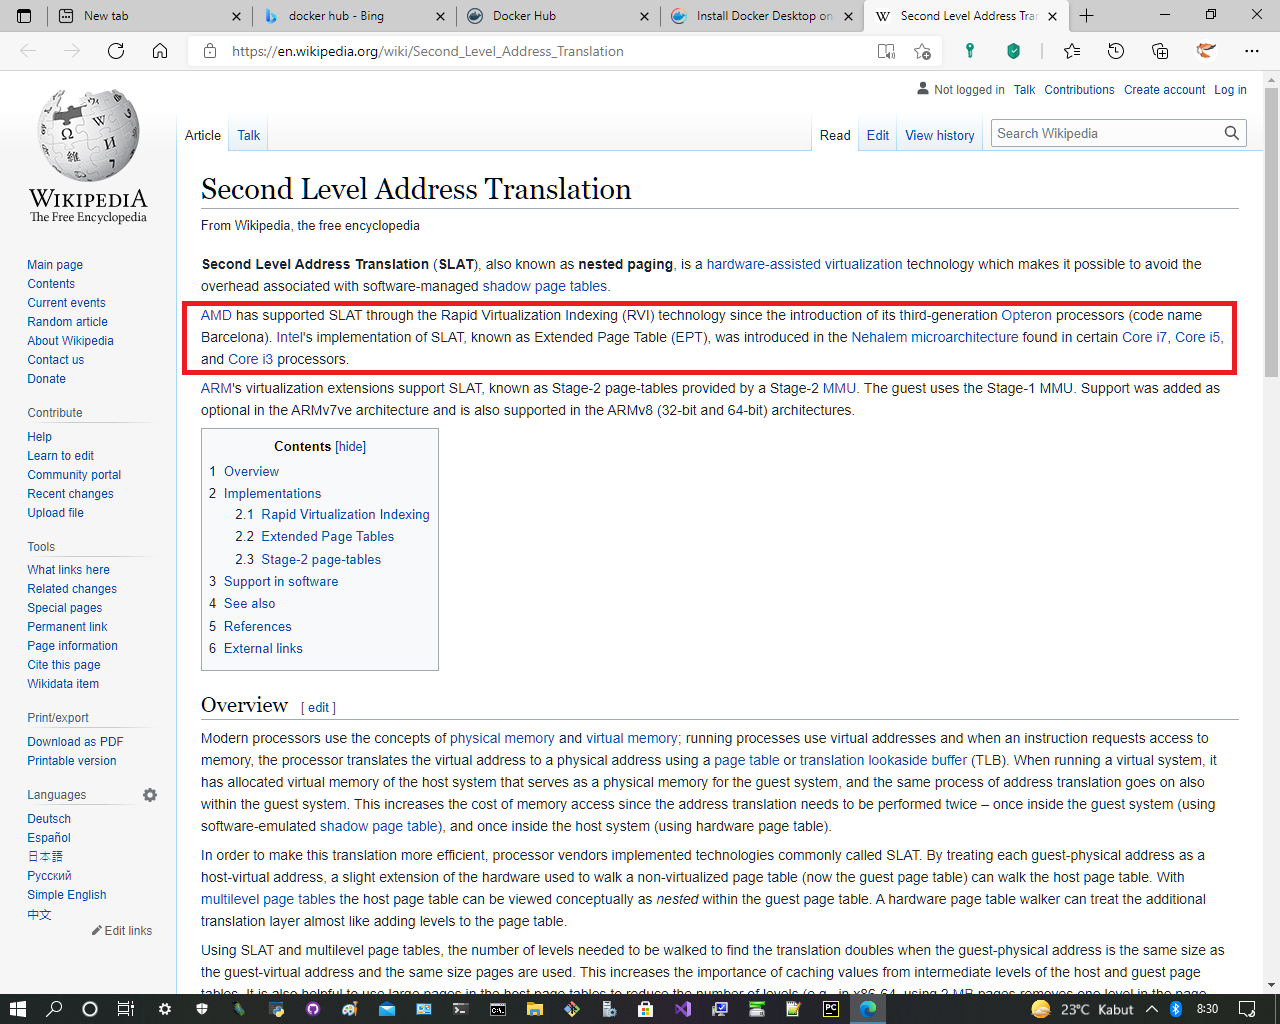
Task: Open 'Random article' in the sidebar
Action: (x=67, y=322)
